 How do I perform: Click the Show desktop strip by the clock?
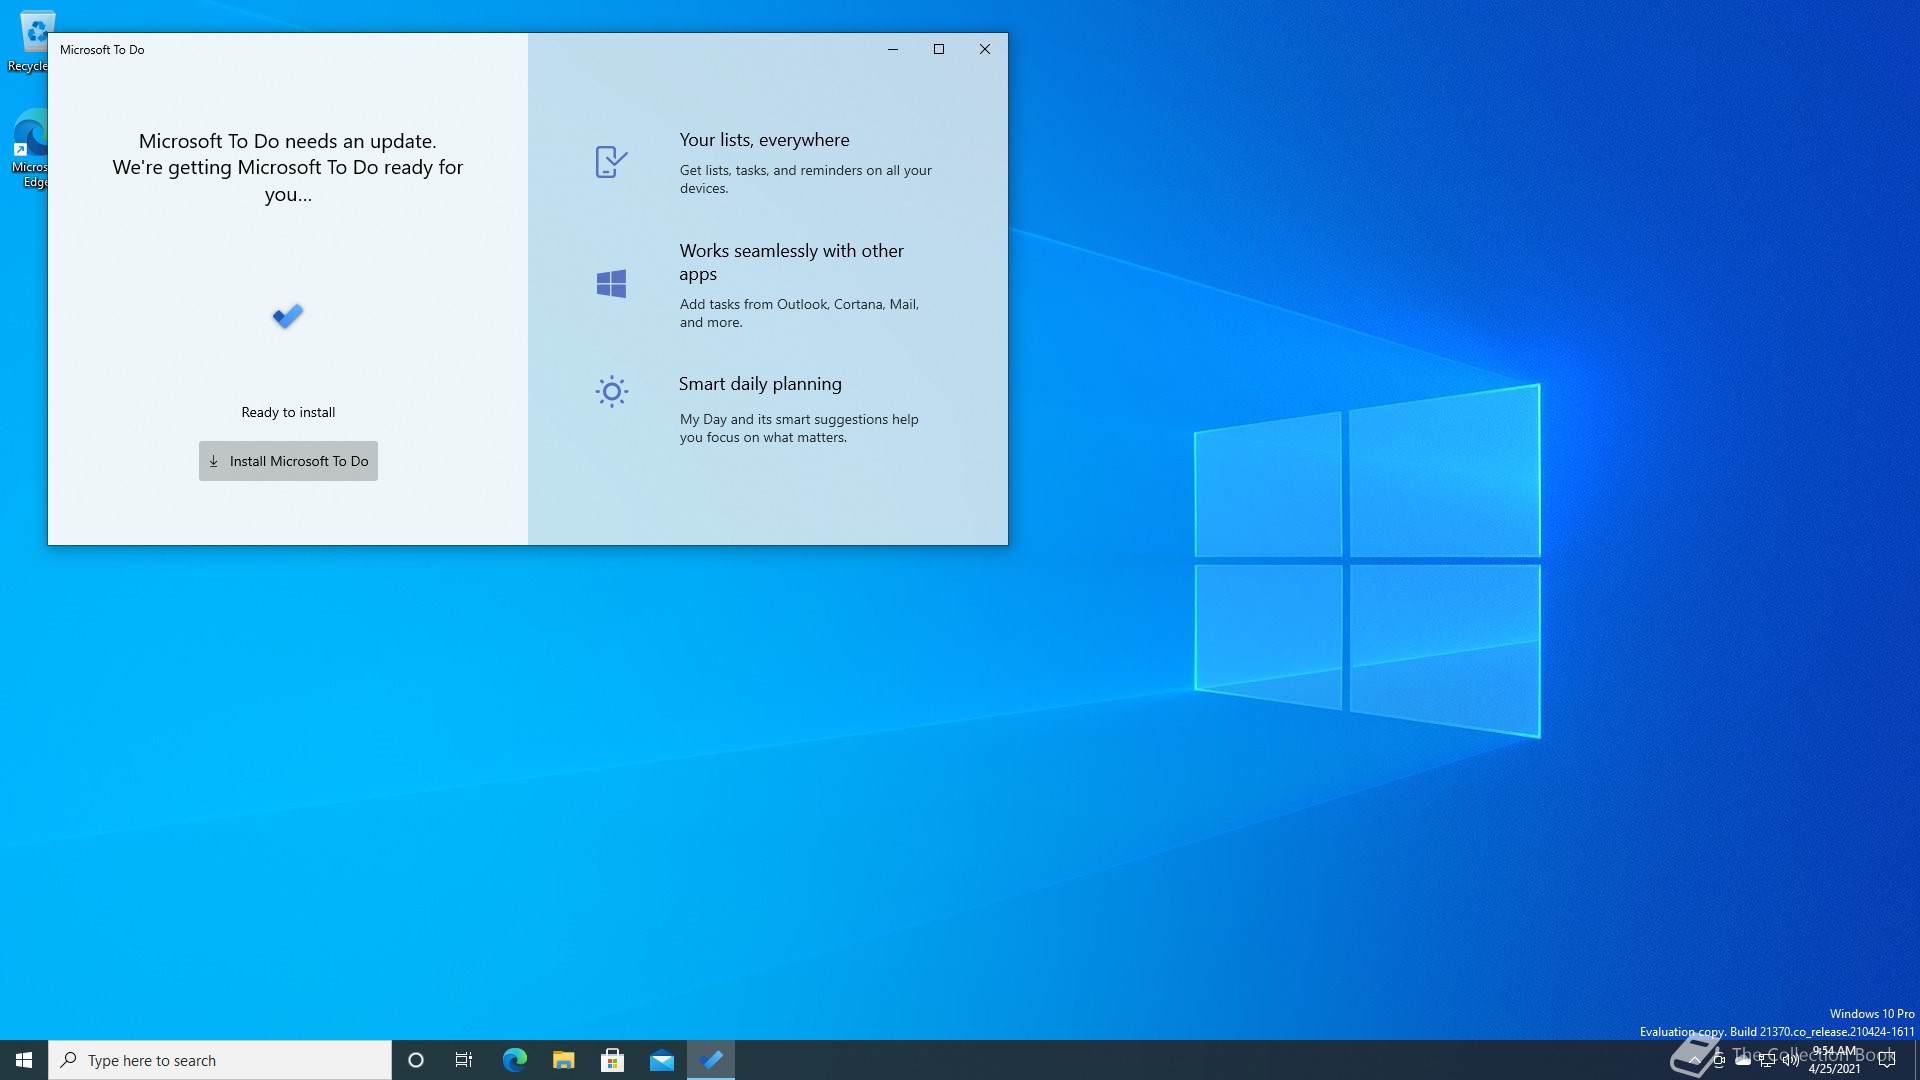[1916, 1060]
